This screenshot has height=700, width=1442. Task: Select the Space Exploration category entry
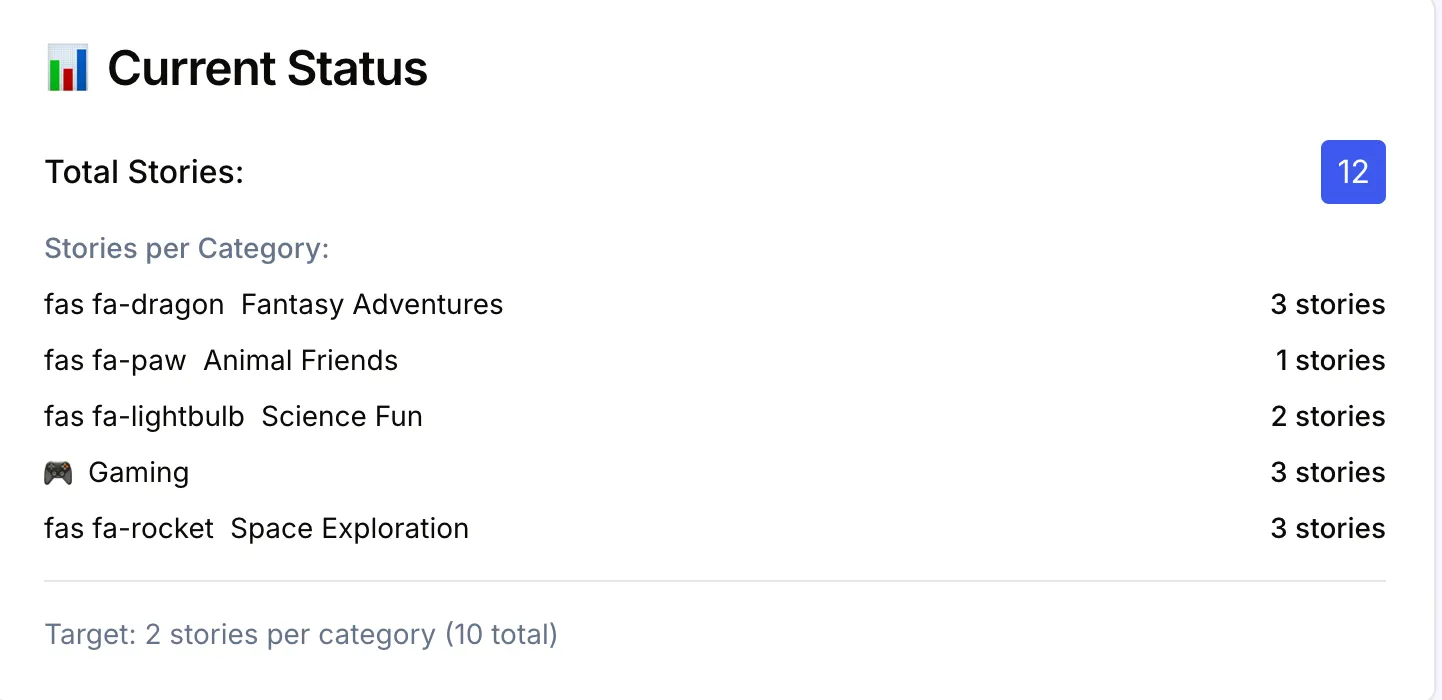(349, 528)
